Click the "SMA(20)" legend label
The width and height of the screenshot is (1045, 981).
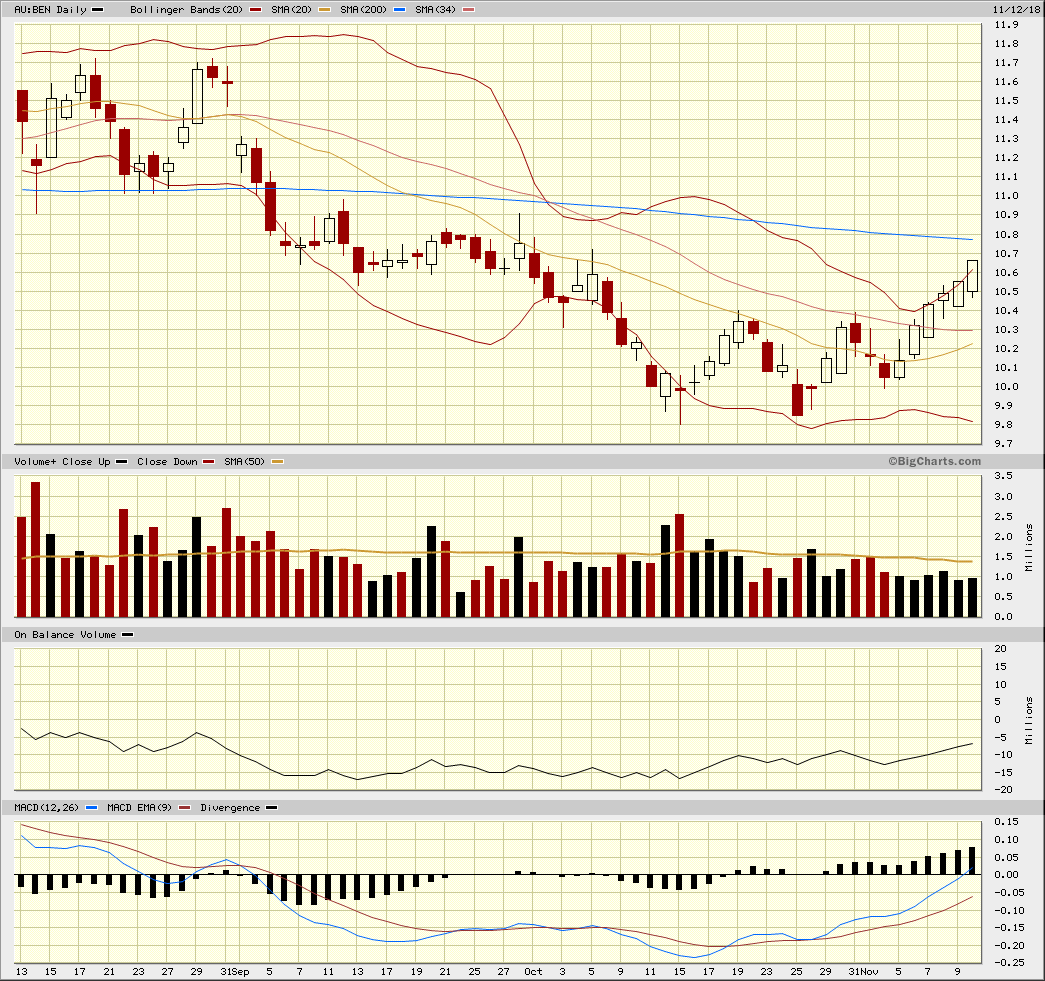click(x=292, y=10)
